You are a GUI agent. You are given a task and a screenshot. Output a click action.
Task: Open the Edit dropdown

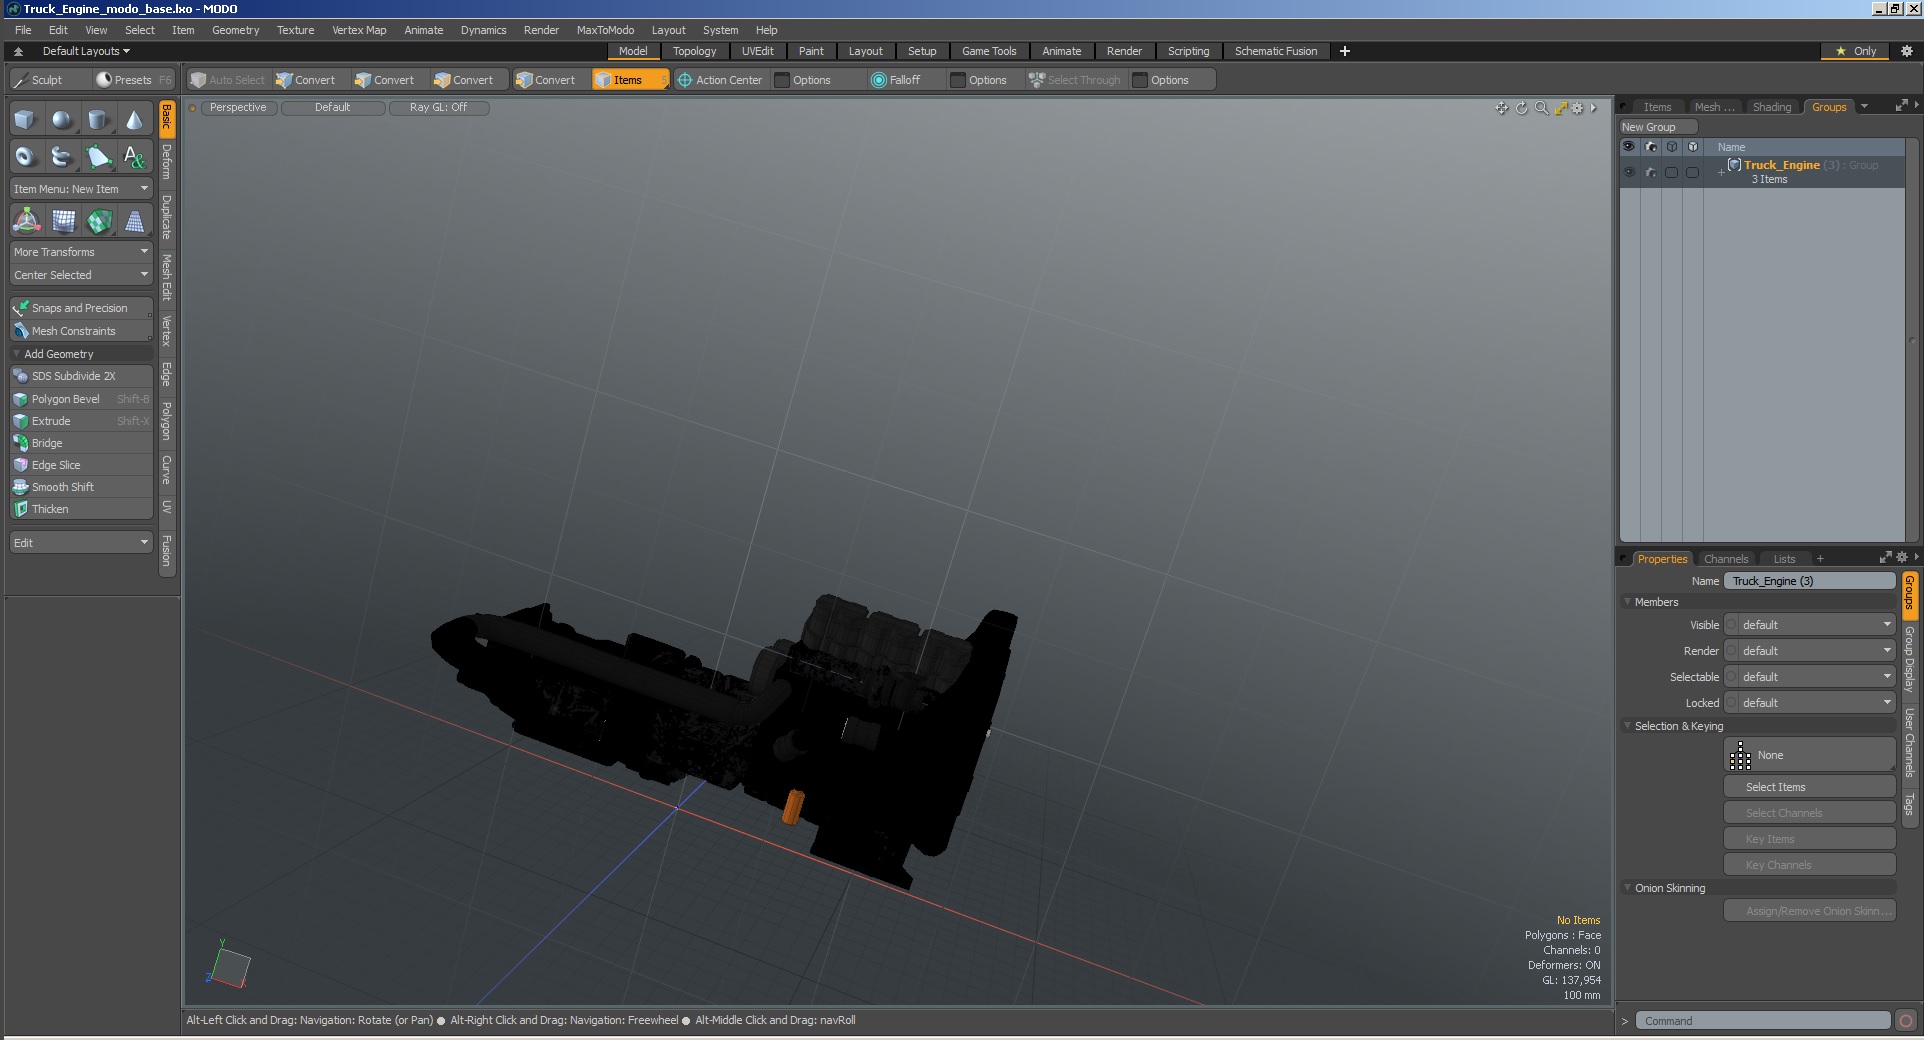pyautogui.click(x=81, y=543)
